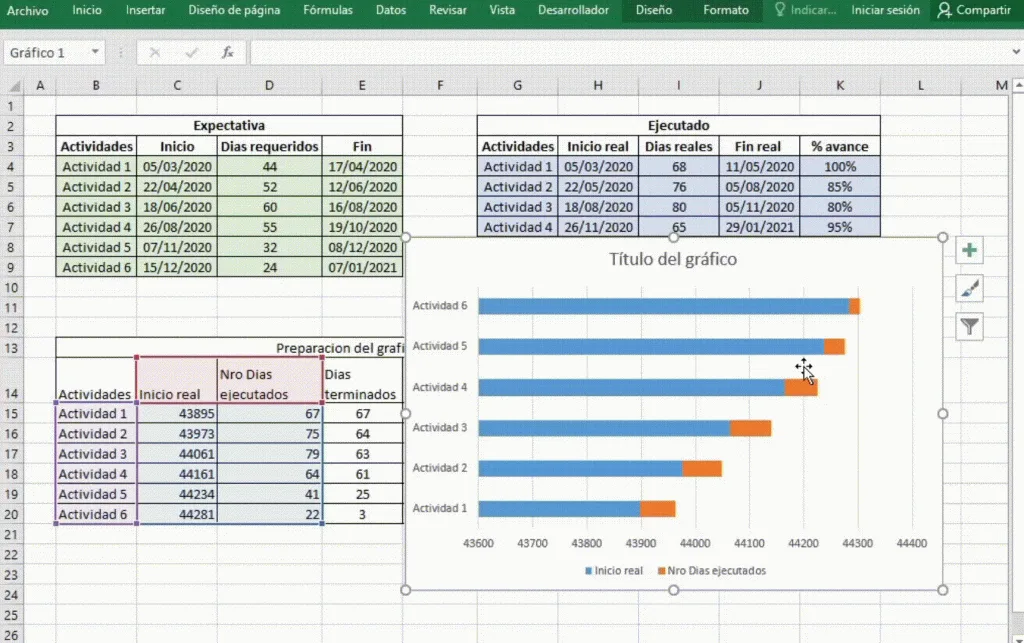Open the chart Formato tab

(726, 10)
